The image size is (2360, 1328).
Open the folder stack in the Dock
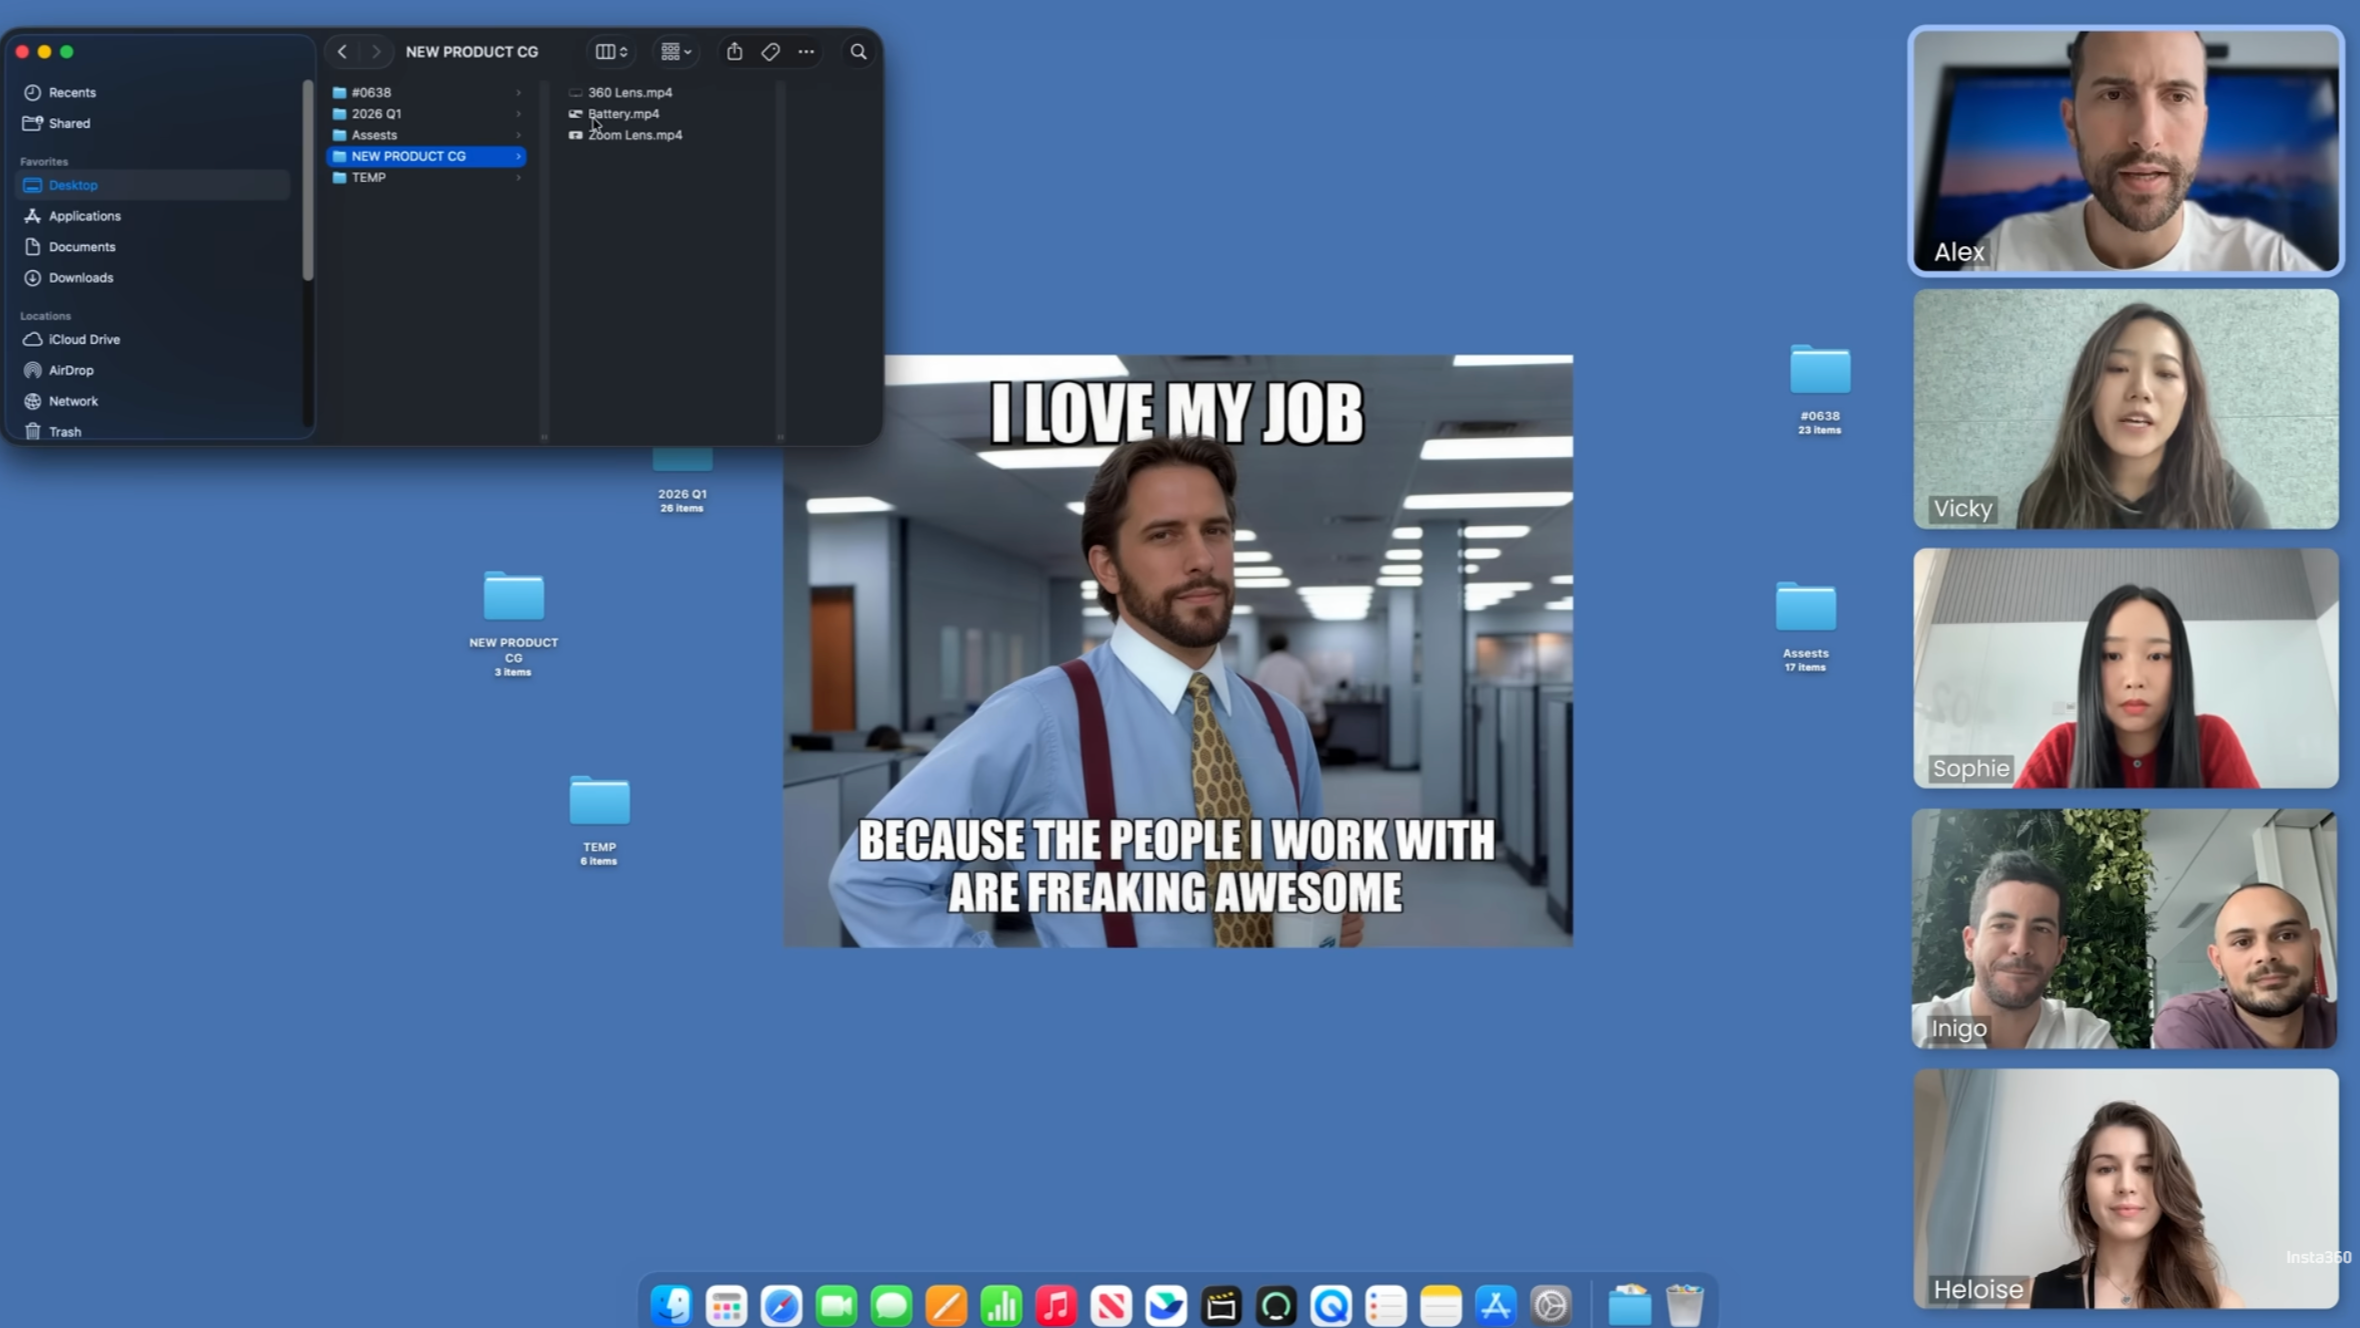coord(1630,1306)
